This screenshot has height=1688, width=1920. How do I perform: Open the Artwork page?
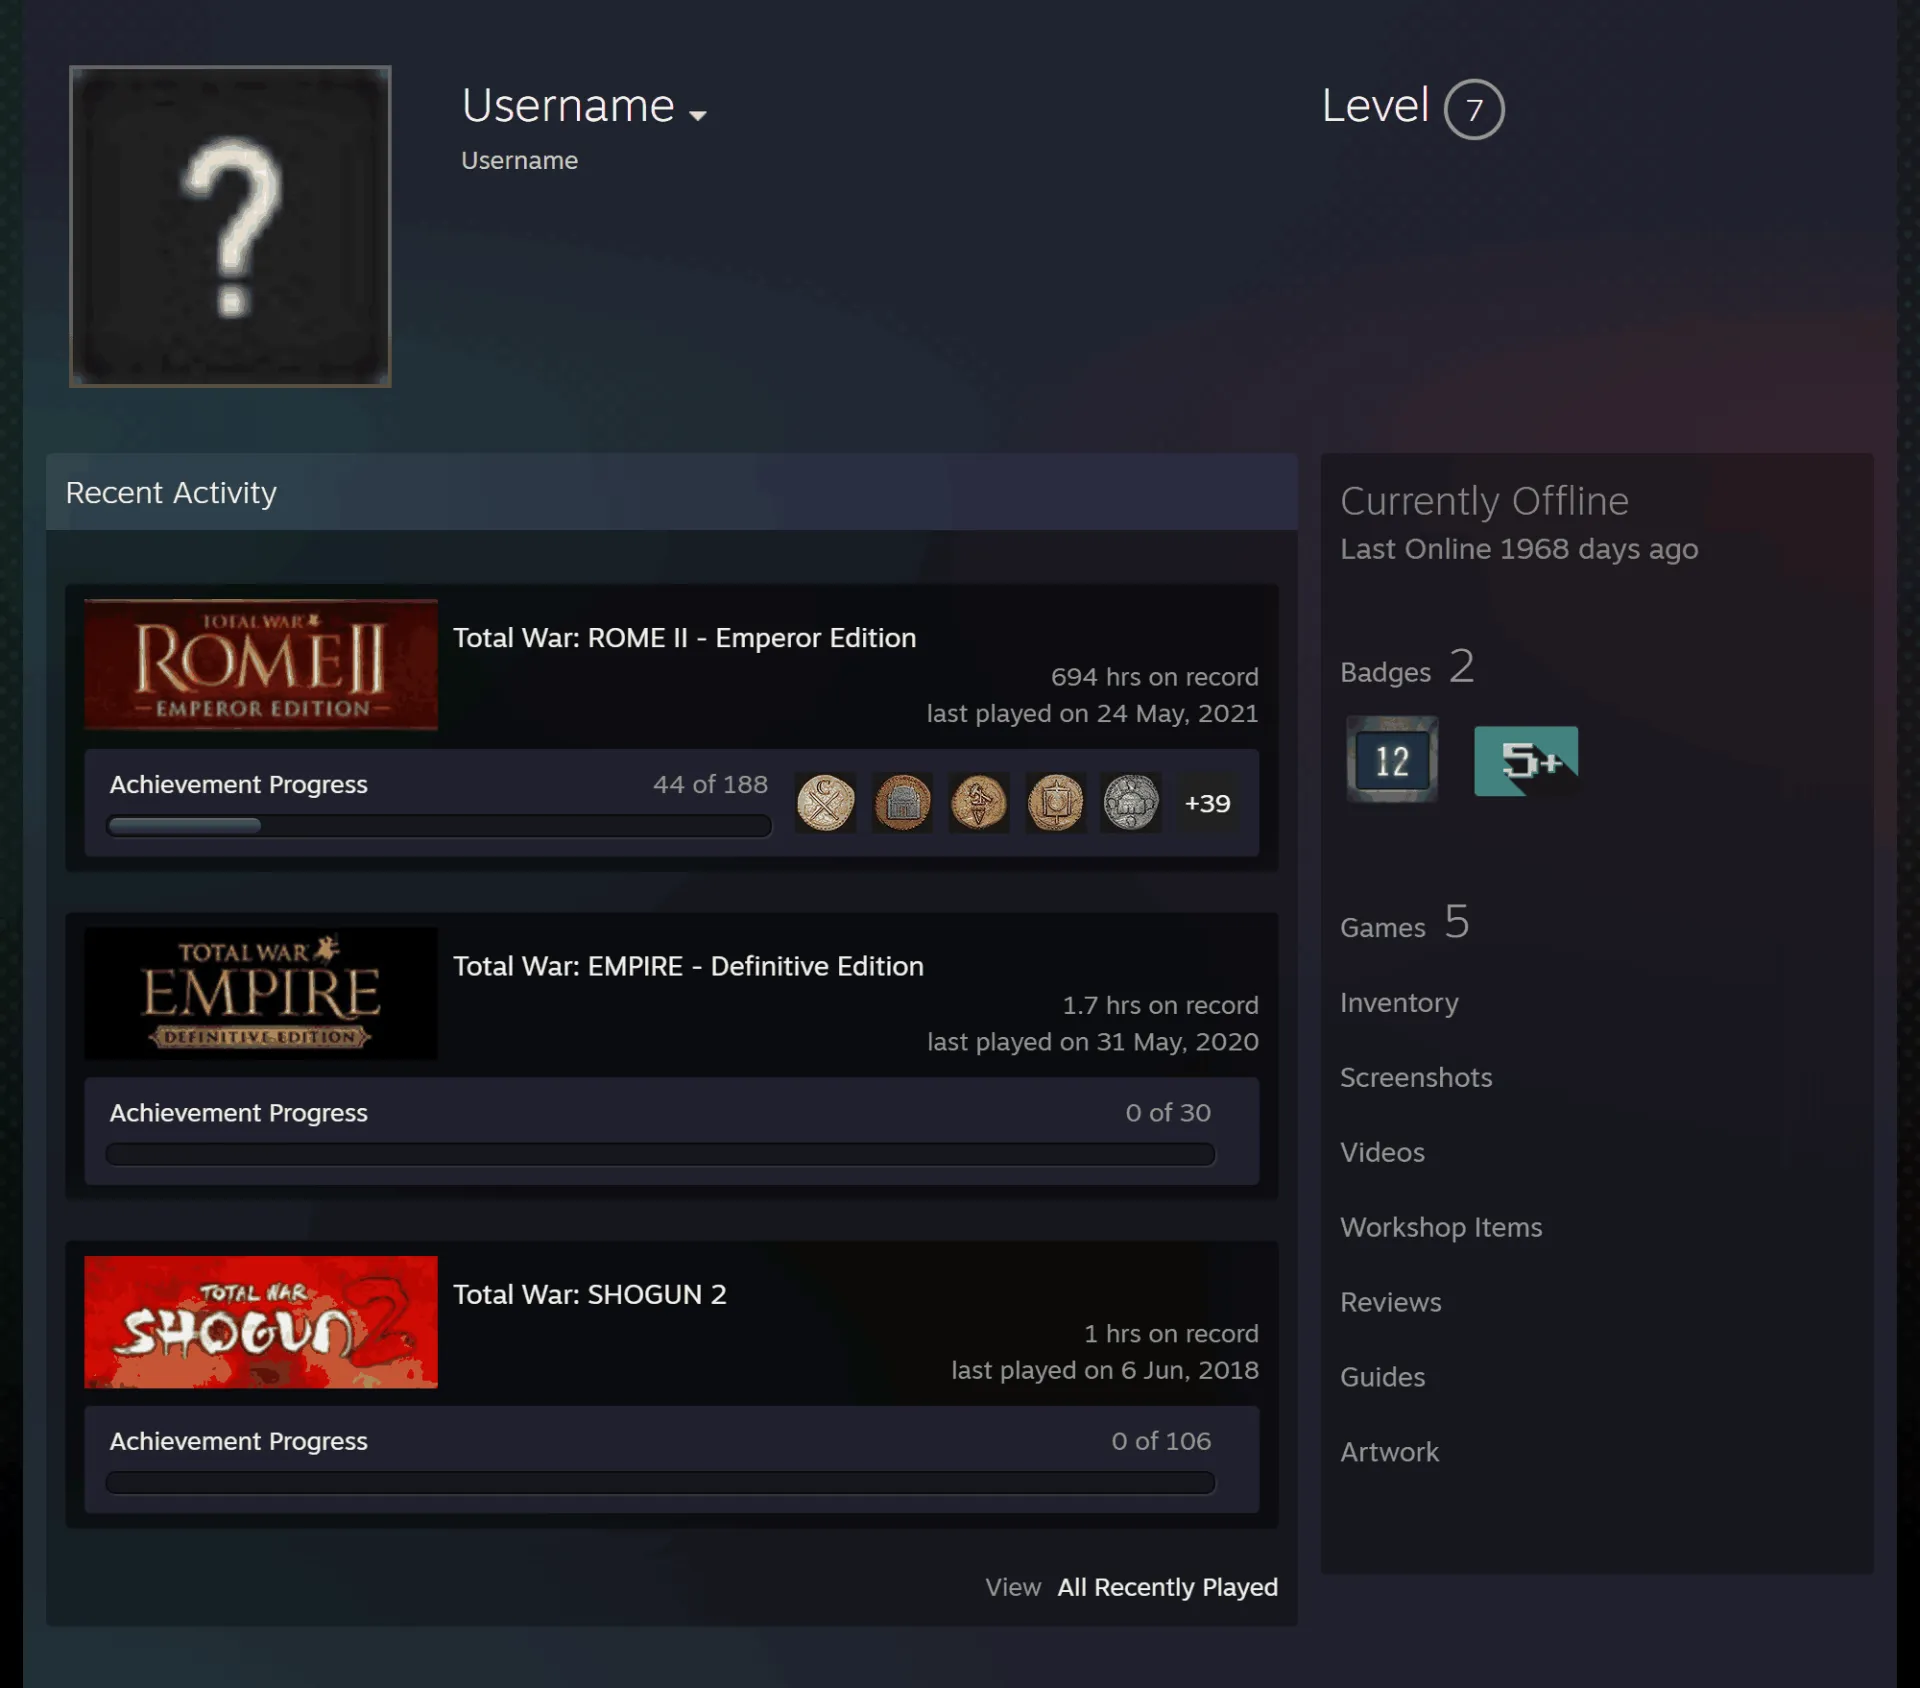(x=1390, y=1452)
